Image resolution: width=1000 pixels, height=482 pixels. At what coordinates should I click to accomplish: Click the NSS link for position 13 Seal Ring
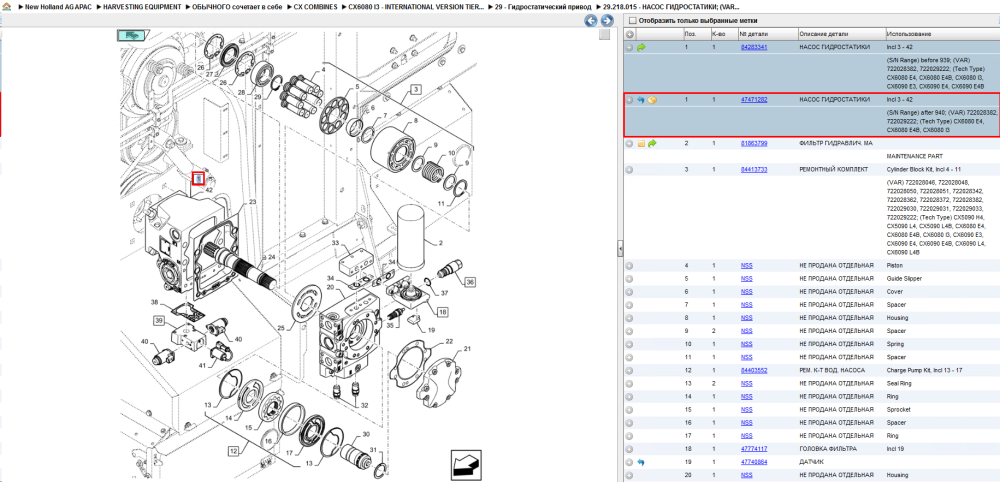tap(746, 383)
